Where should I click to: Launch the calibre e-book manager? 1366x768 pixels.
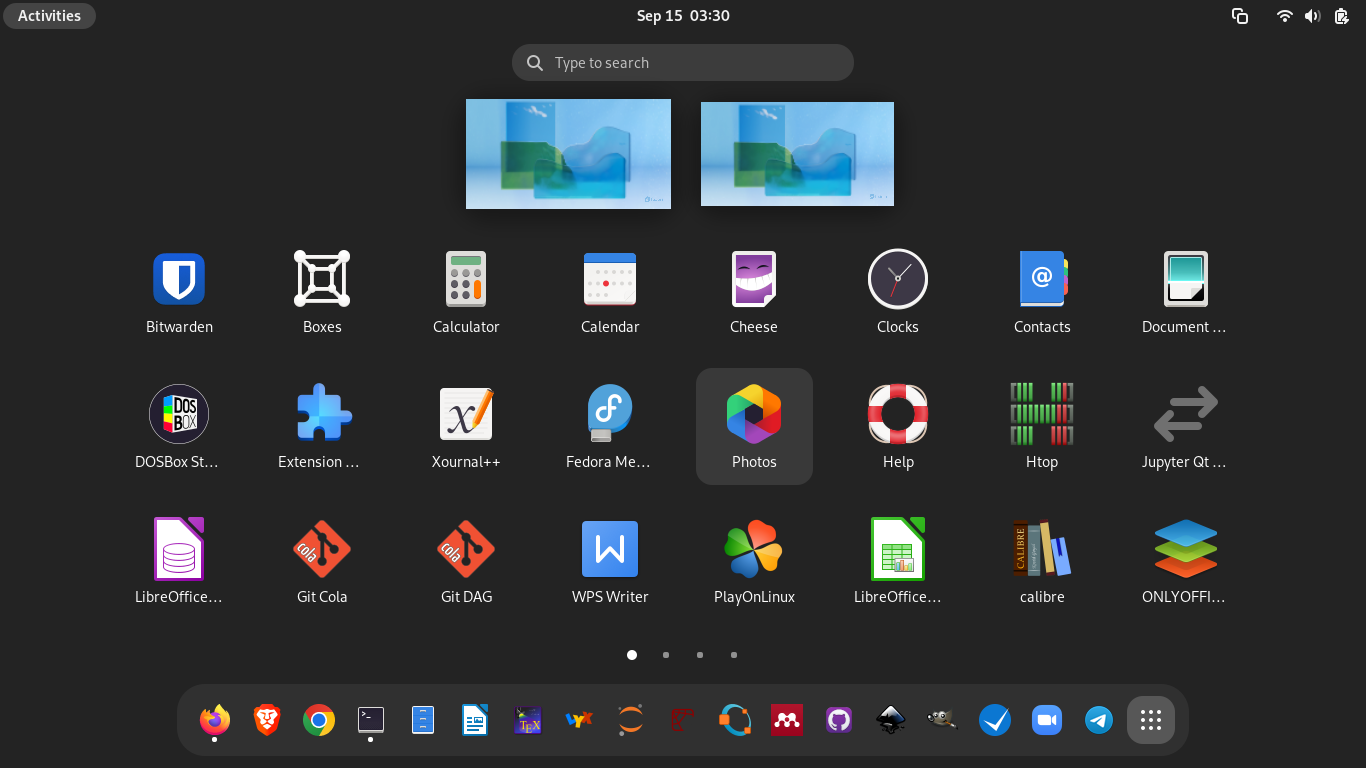1041,550
